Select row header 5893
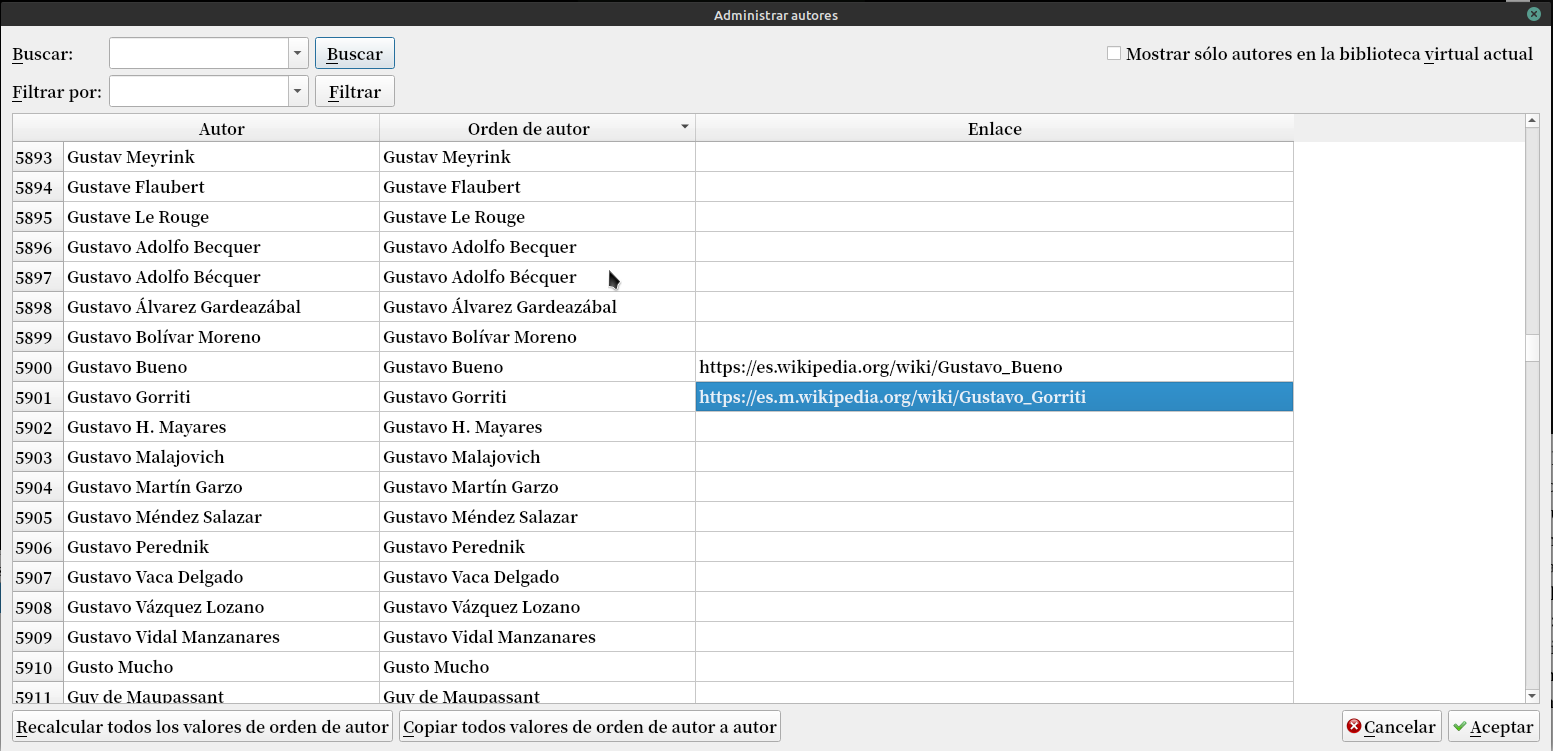The height and width of the screenshot is (751, 1553). point(38,157)
